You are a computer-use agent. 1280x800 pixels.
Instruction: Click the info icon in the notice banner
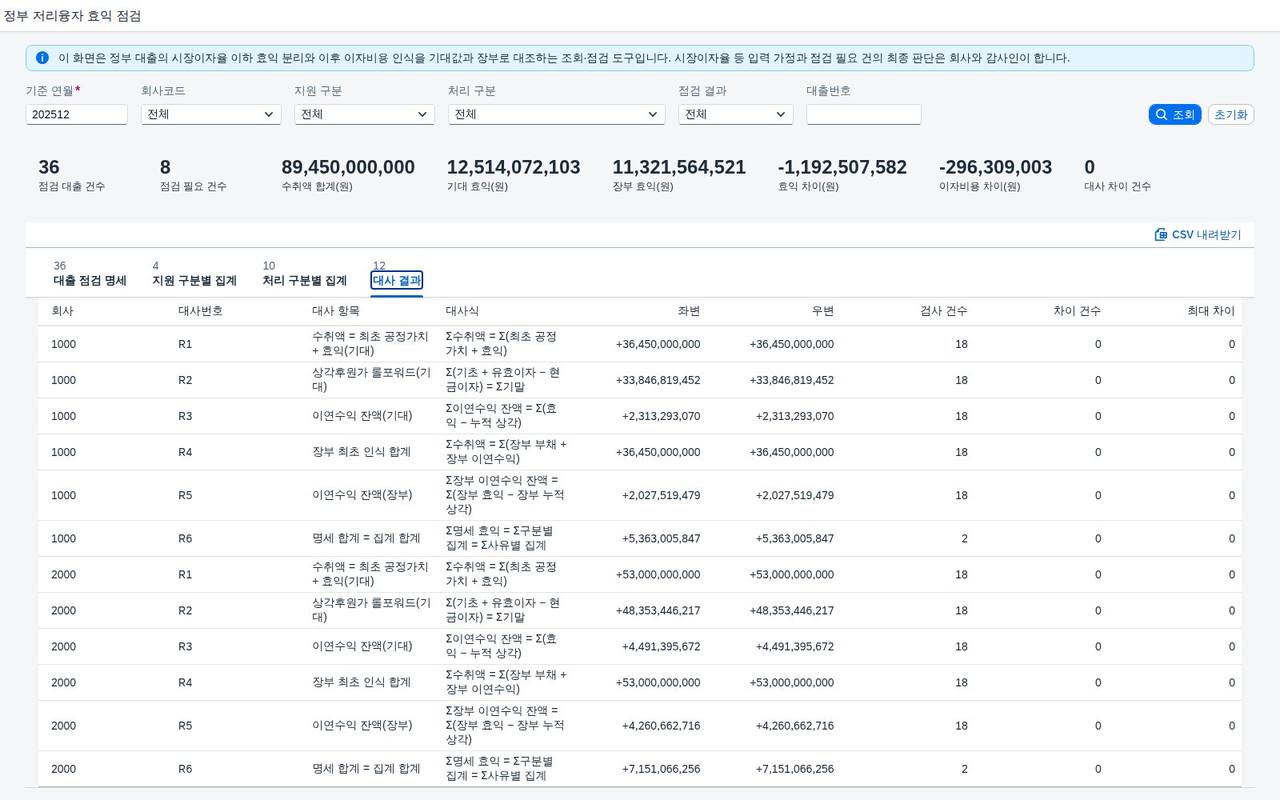pyautogui.click(x=42, y=58)
